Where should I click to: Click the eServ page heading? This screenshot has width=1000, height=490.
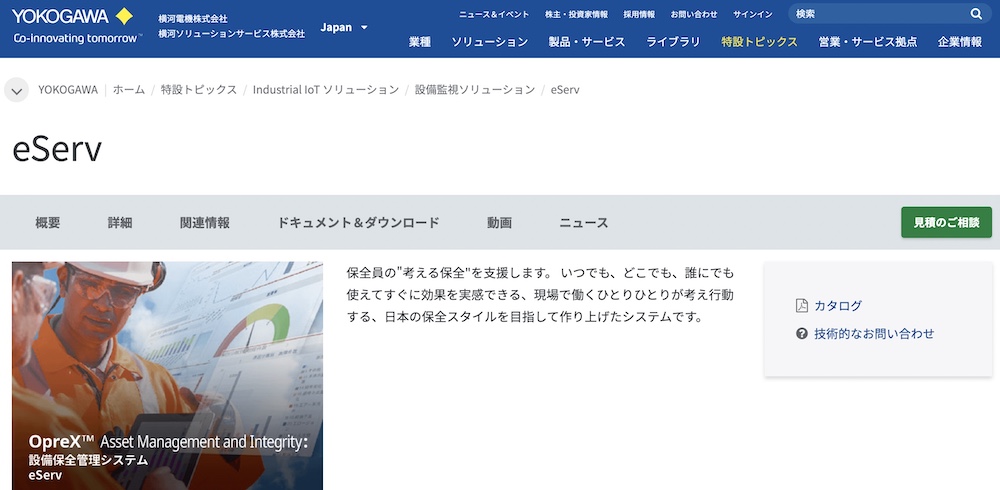(x=57, y=150)
